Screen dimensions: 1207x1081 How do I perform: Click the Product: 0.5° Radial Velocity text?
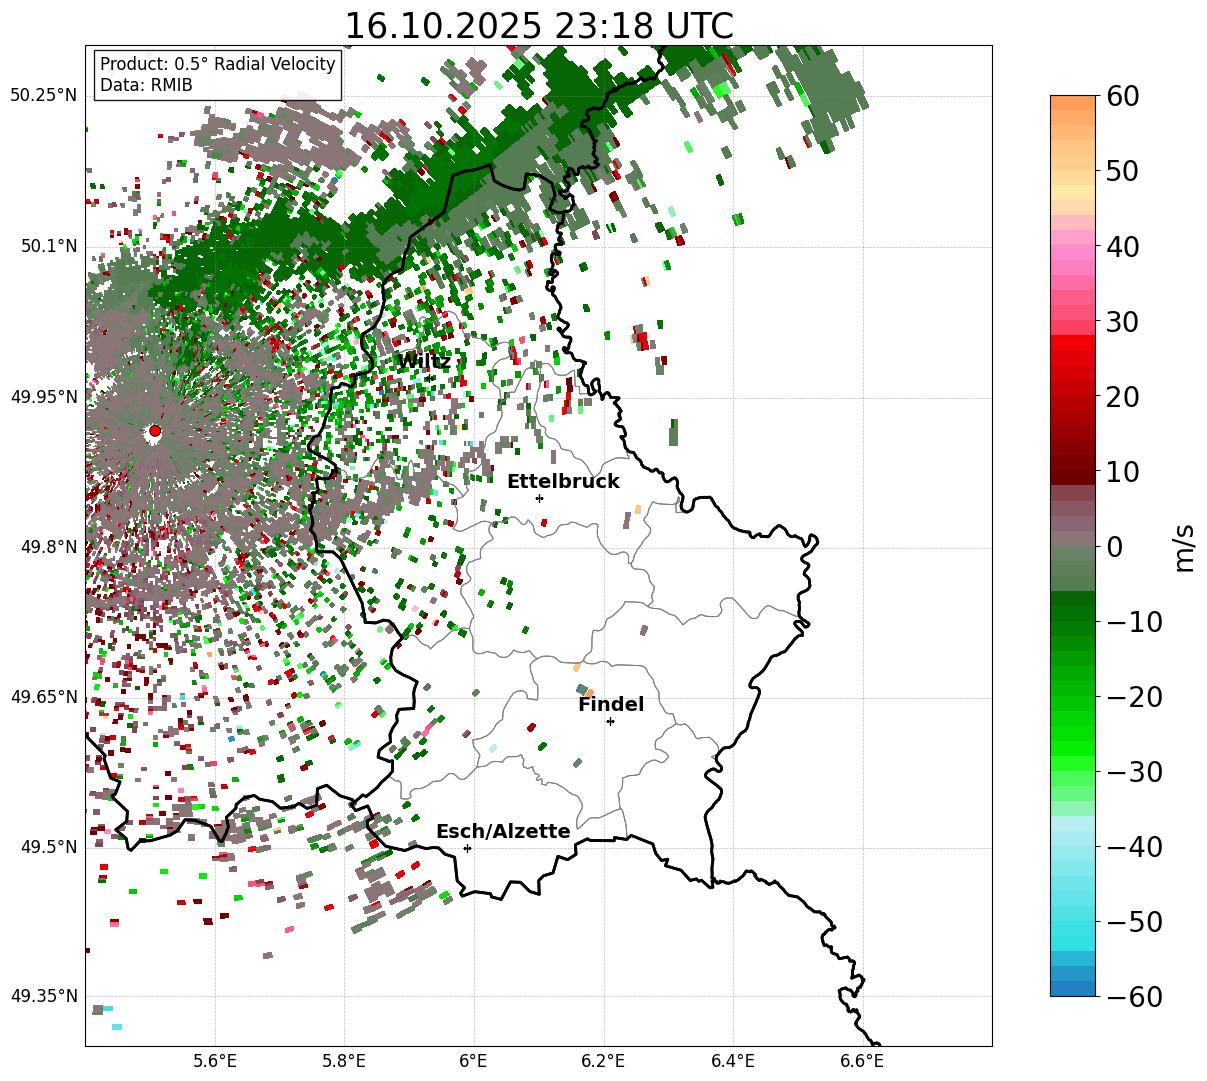pos(218,64)
